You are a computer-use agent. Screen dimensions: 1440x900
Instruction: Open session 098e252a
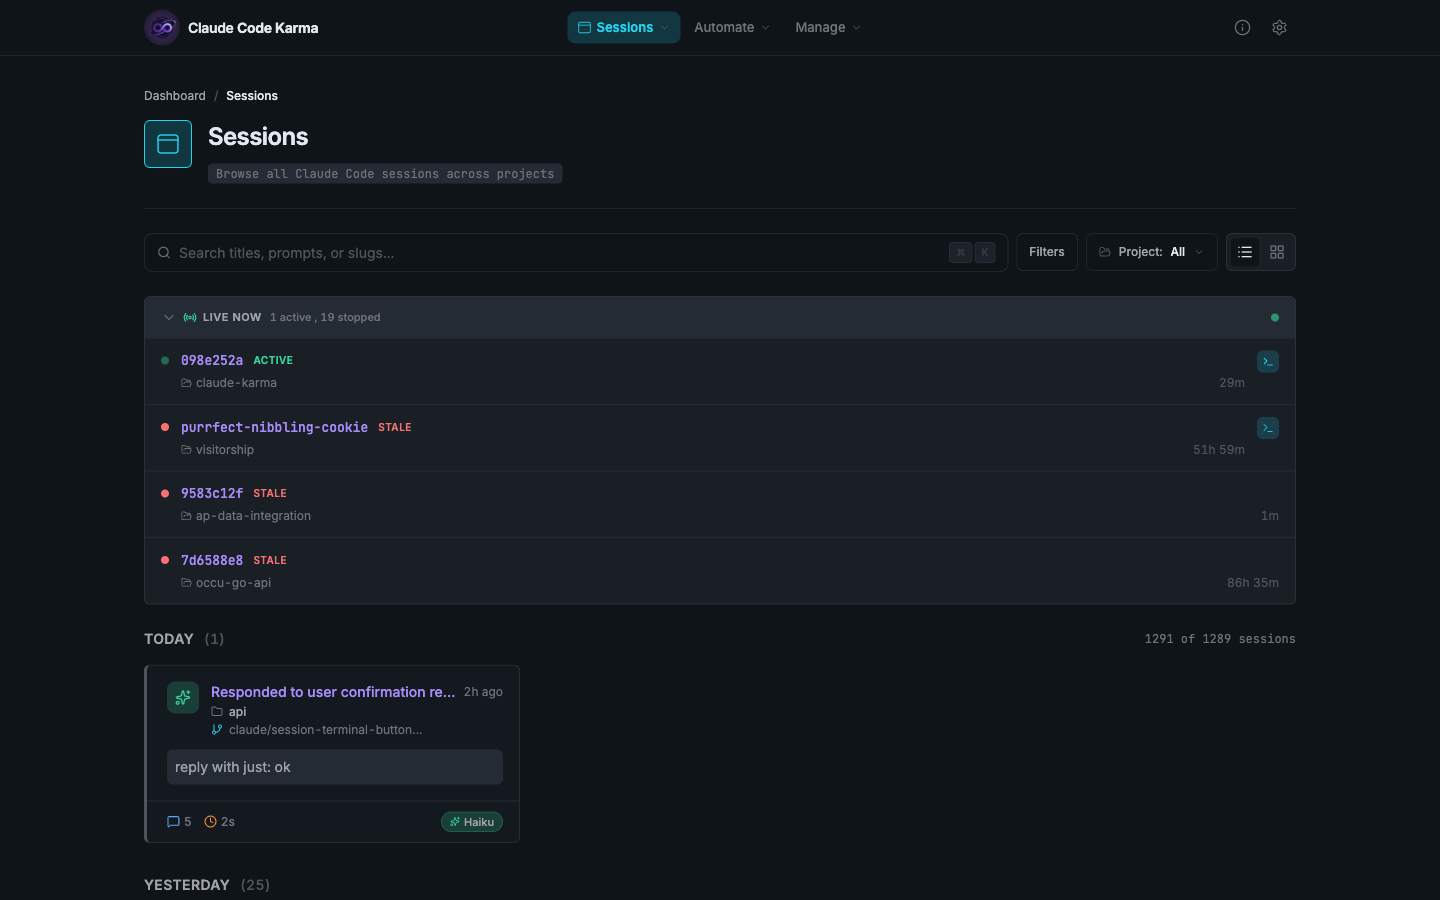click(x=212, y=360)
